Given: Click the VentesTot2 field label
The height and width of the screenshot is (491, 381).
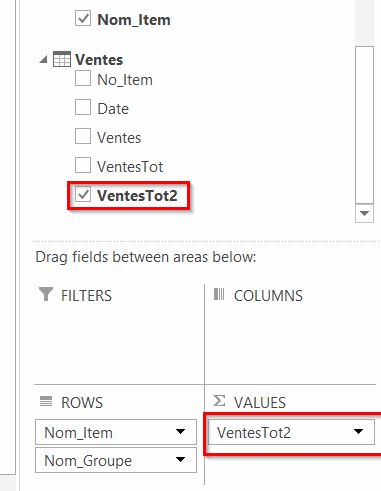Looking at the screenshot, I should pos(137,196).
